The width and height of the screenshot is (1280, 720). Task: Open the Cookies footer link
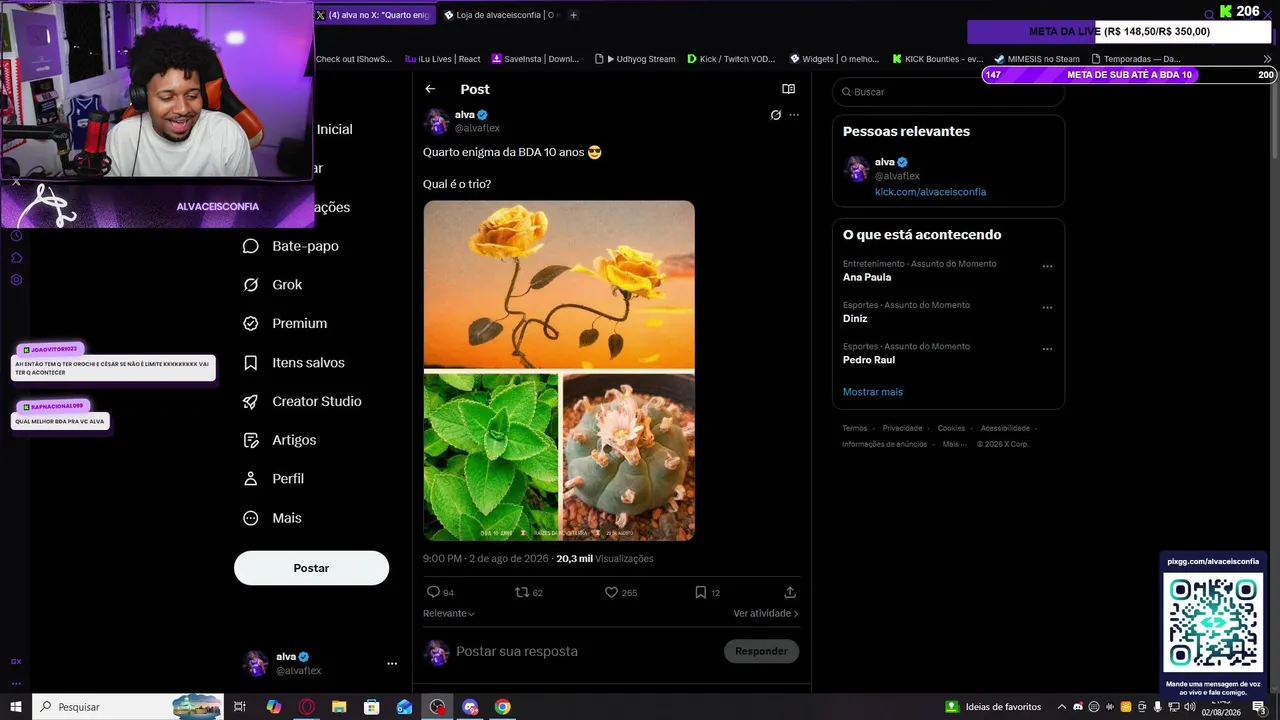951,428
